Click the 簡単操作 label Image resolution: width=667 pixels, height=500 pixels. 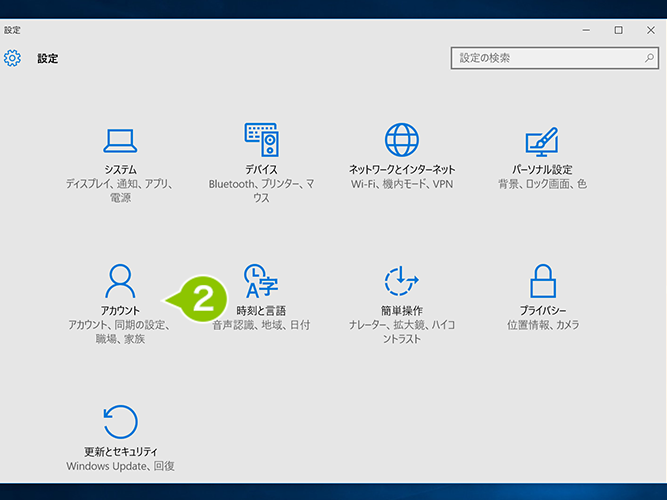402,310
